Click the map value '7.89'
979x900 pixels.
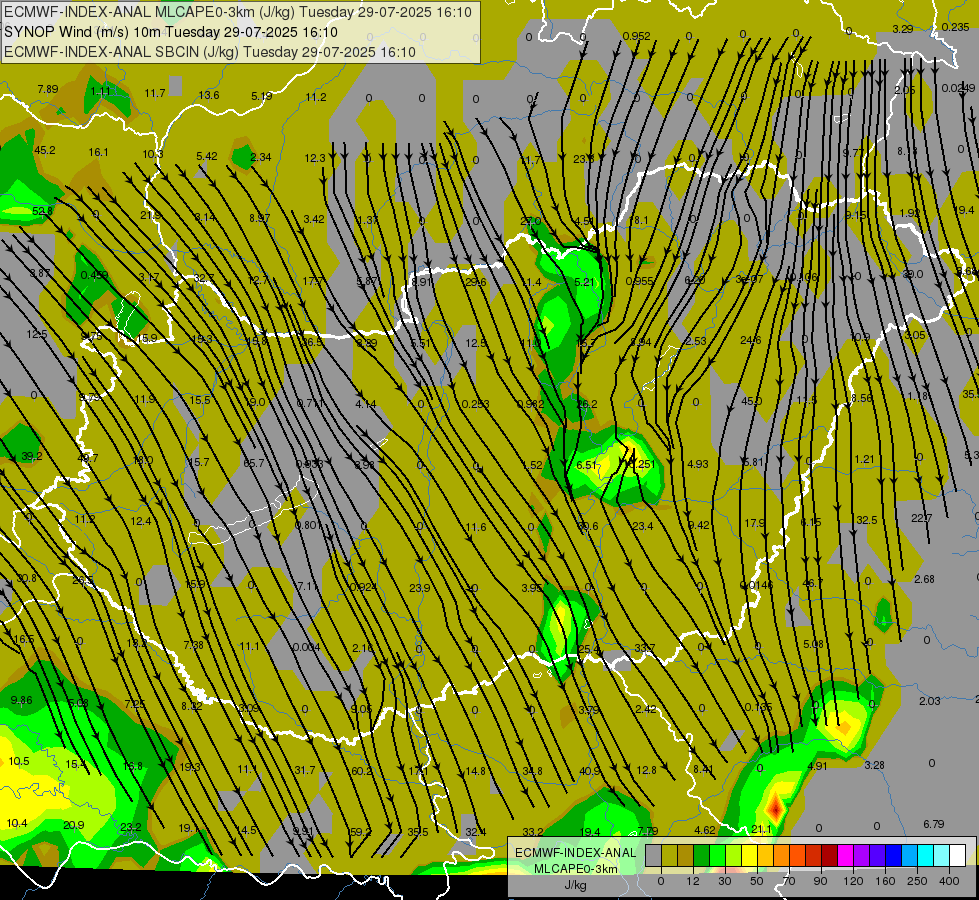(x=47, y=89)
